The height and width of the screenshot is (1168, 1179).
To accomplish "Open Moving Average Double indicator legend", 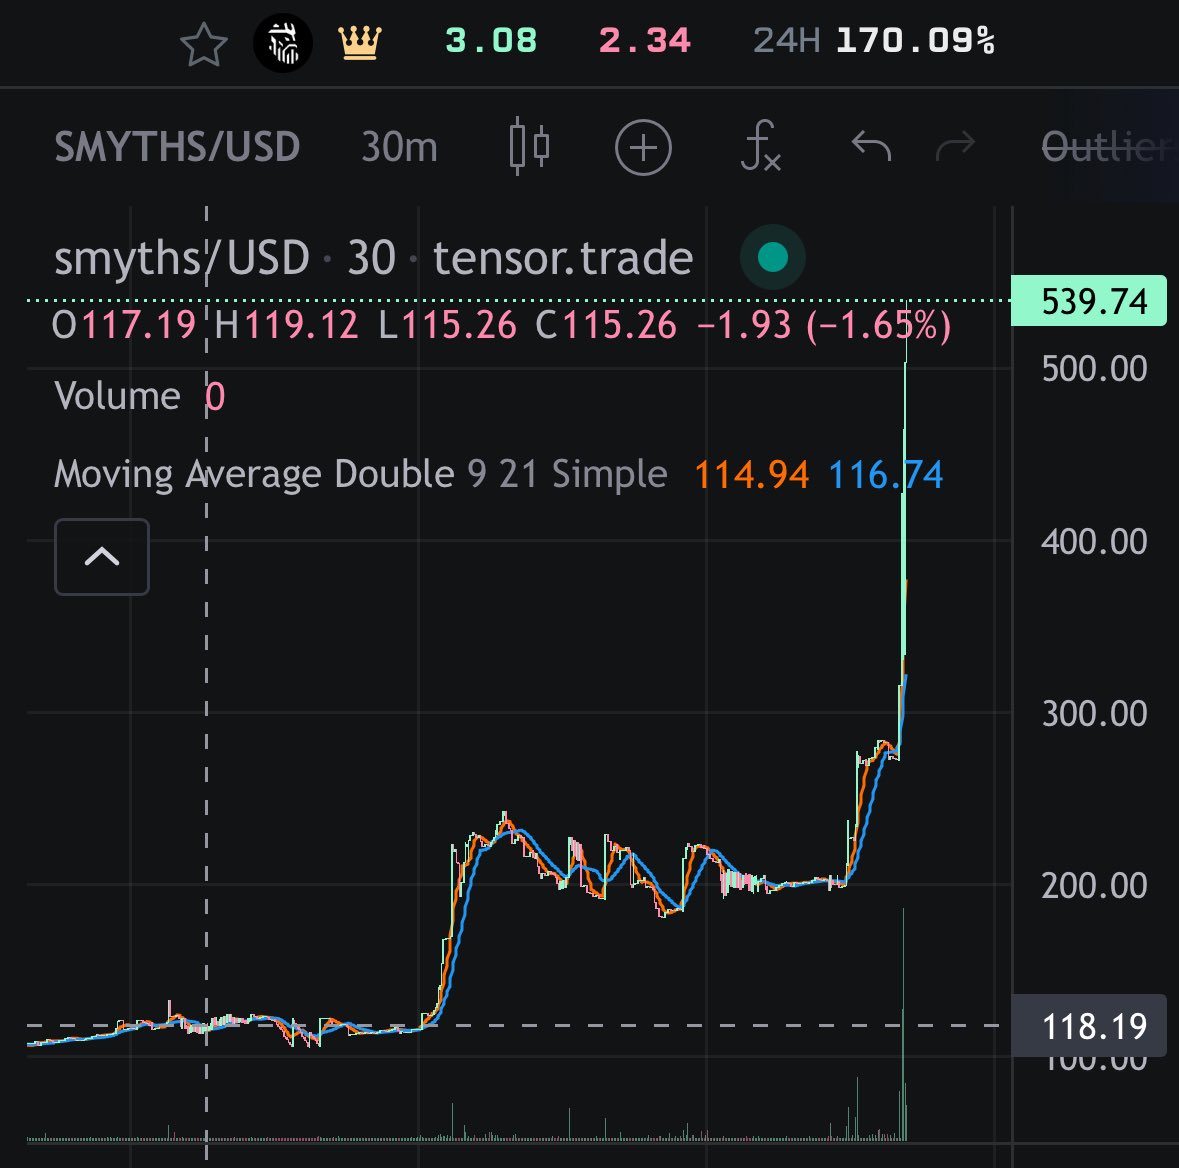I will click(x=361, y=475).
